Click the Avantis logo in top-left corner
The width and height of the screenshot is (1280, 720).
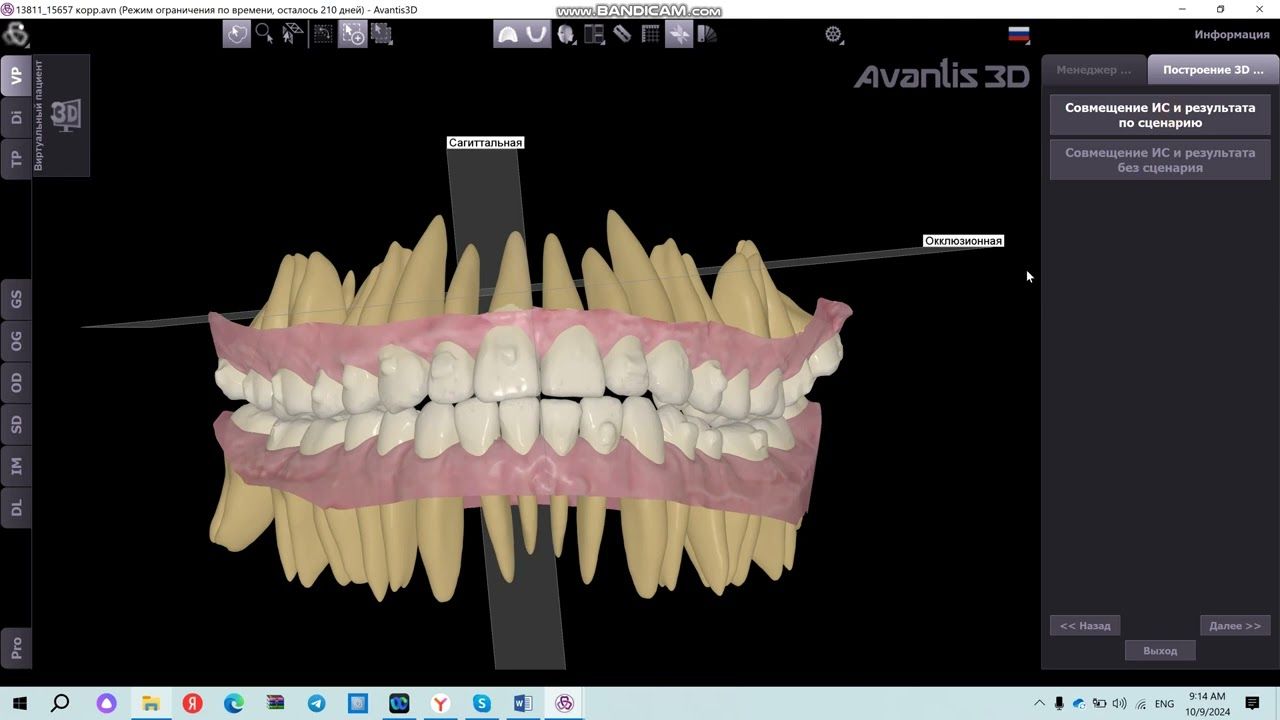(x=15, y=34)
